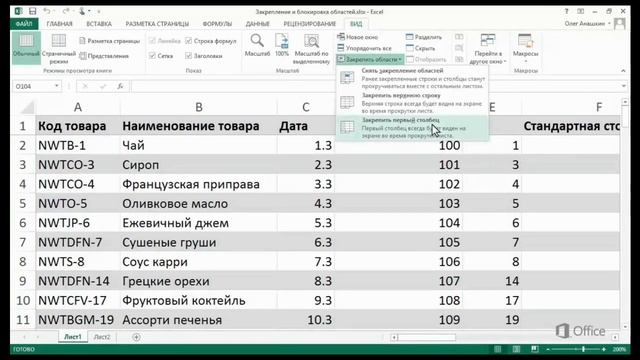Click Упорядочить все
This screenshot has width=640, height=360.
(x=364, y=48)
